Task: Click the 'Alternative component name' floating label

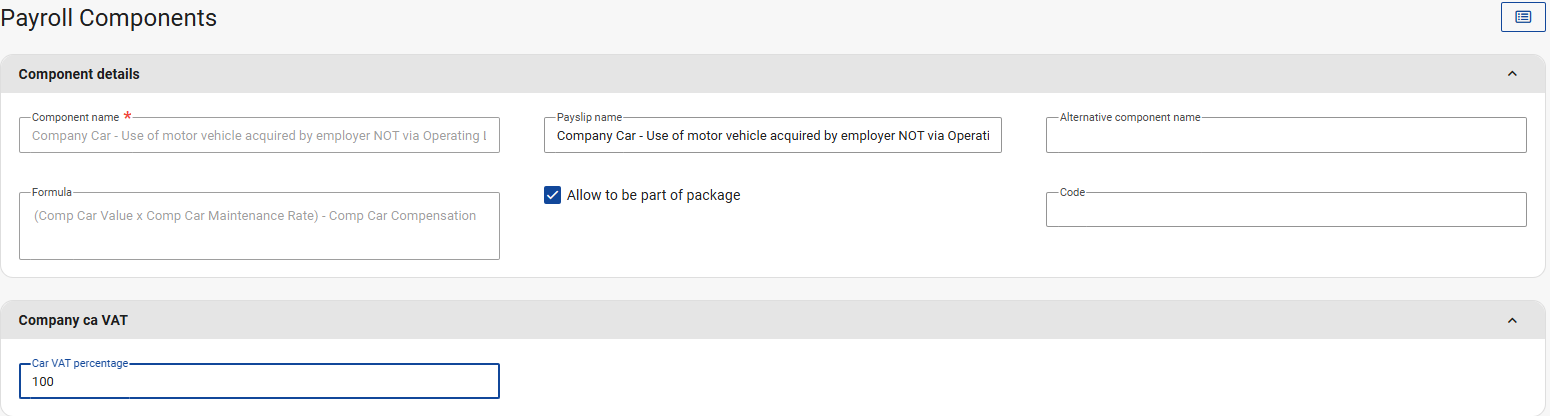Action: [x=1130, y=117]
